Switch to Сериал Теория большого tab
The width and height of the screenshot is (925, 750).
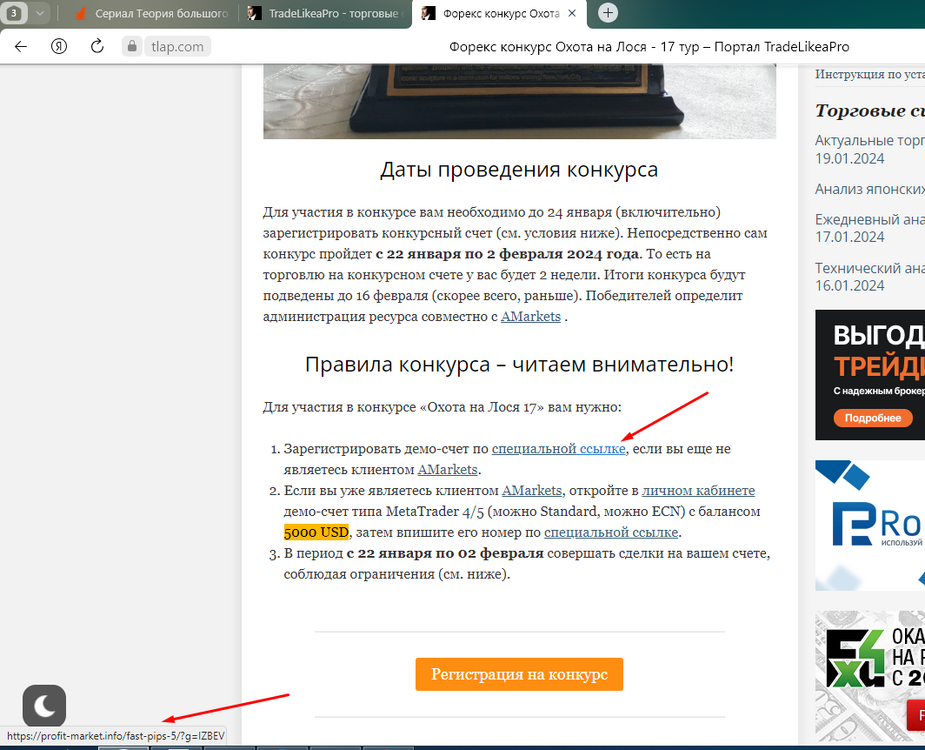pos(151,14)
